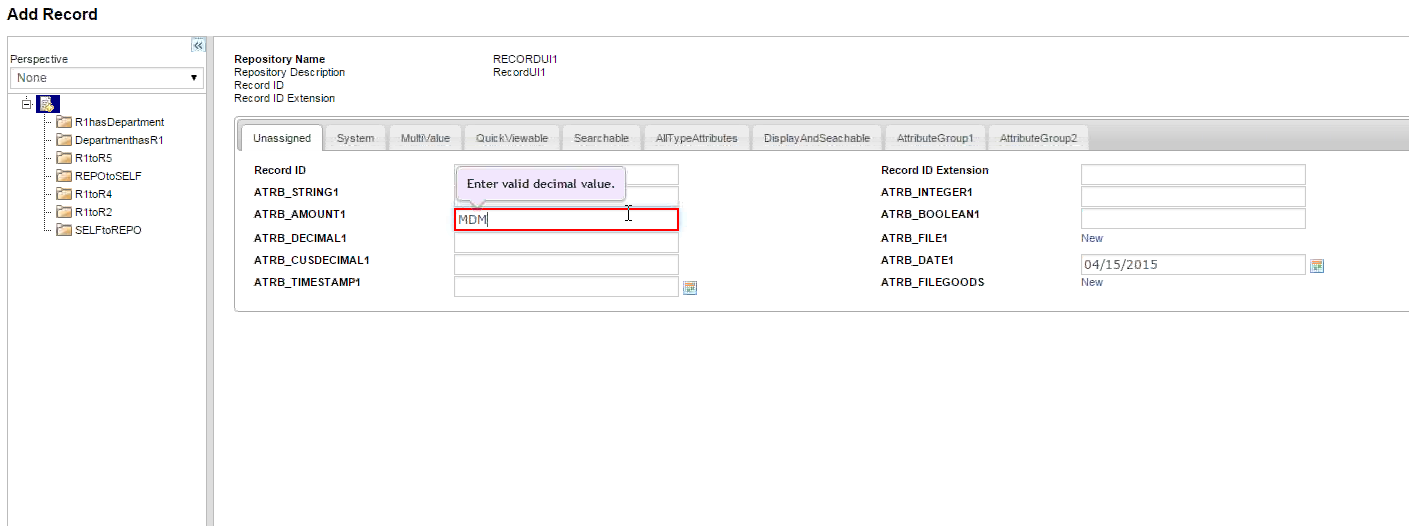Click the DepartmenthasR1 folder icon
Screen dimensions: 1409x526
(64, 140)
